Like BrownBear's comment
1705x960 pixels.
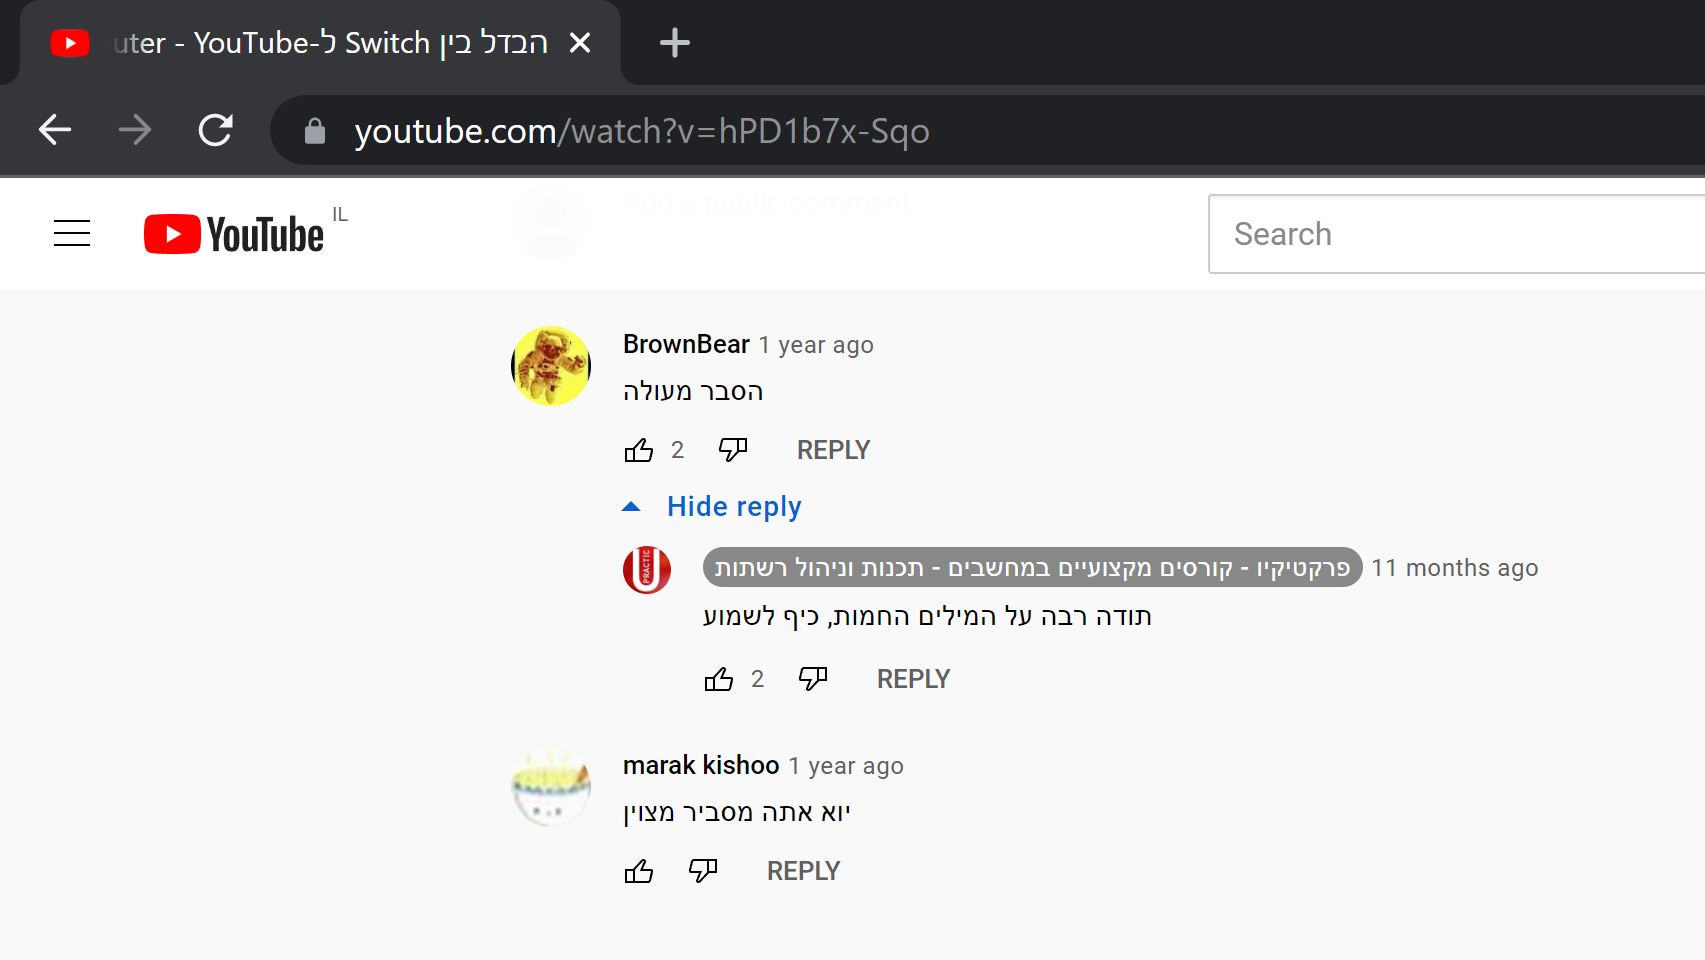click(x=639, y=450)
